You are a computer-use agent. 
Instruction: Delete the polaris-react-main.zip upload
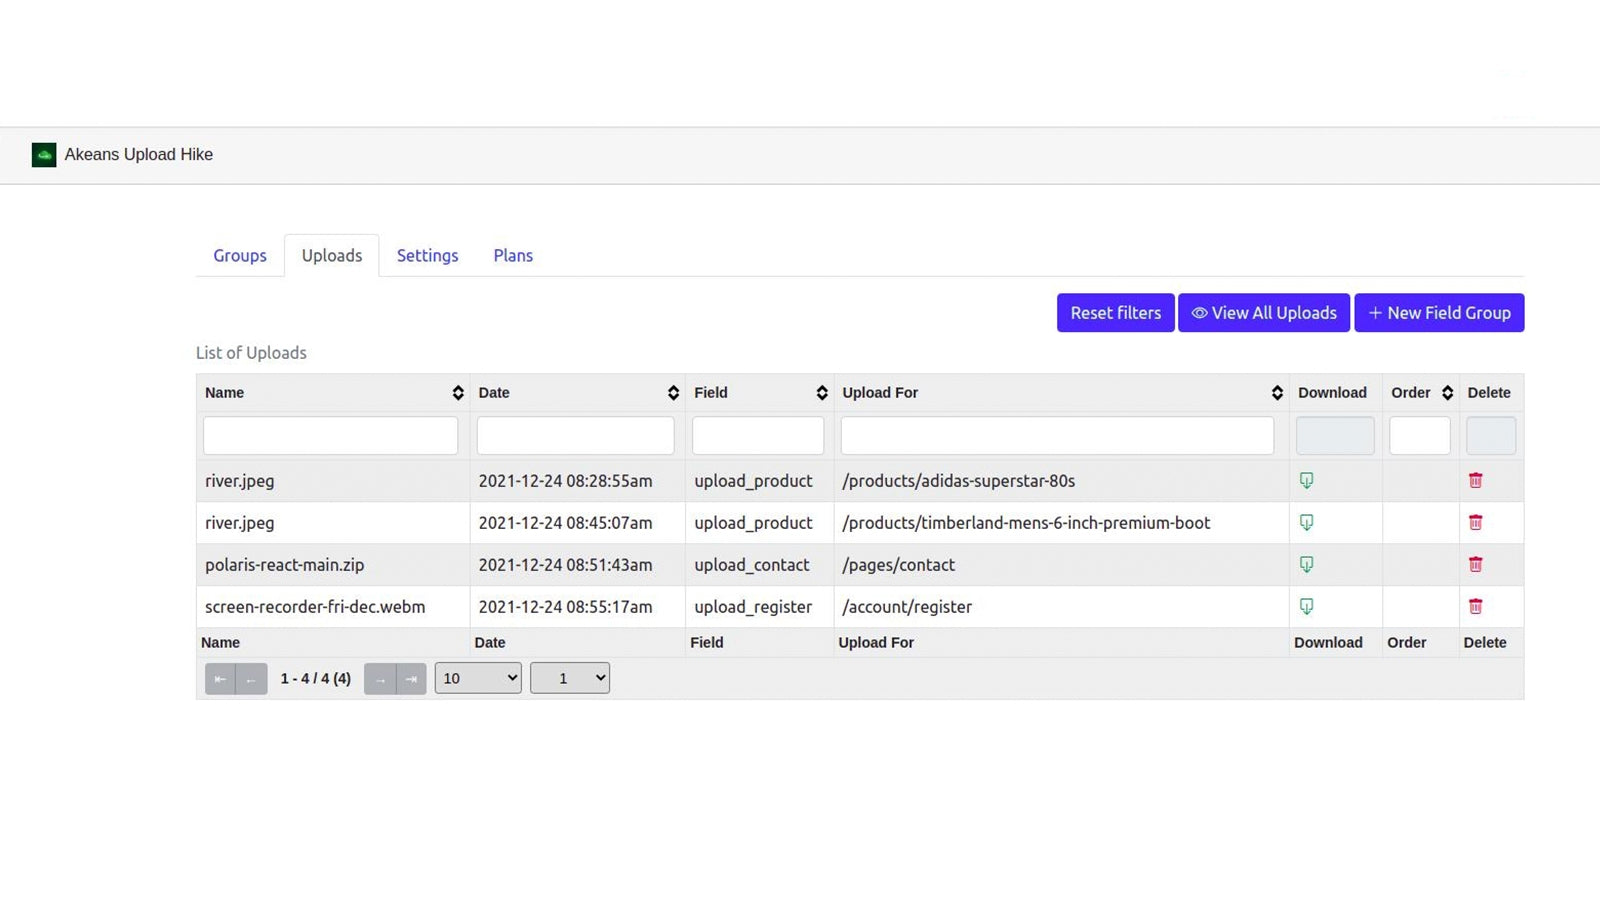(x=1476, y=565)
